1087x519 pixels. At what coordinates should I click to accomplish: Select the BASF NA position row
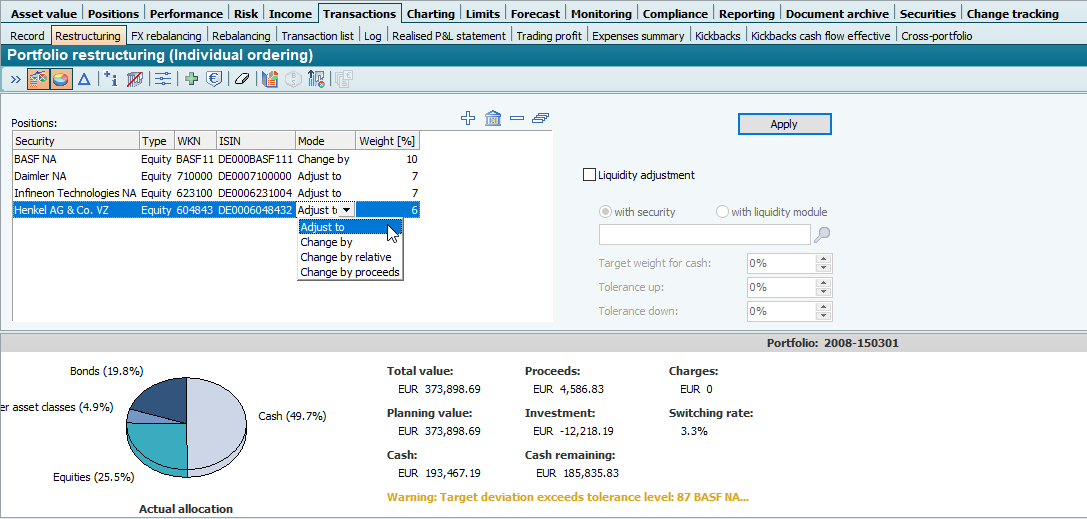(75, 159)
